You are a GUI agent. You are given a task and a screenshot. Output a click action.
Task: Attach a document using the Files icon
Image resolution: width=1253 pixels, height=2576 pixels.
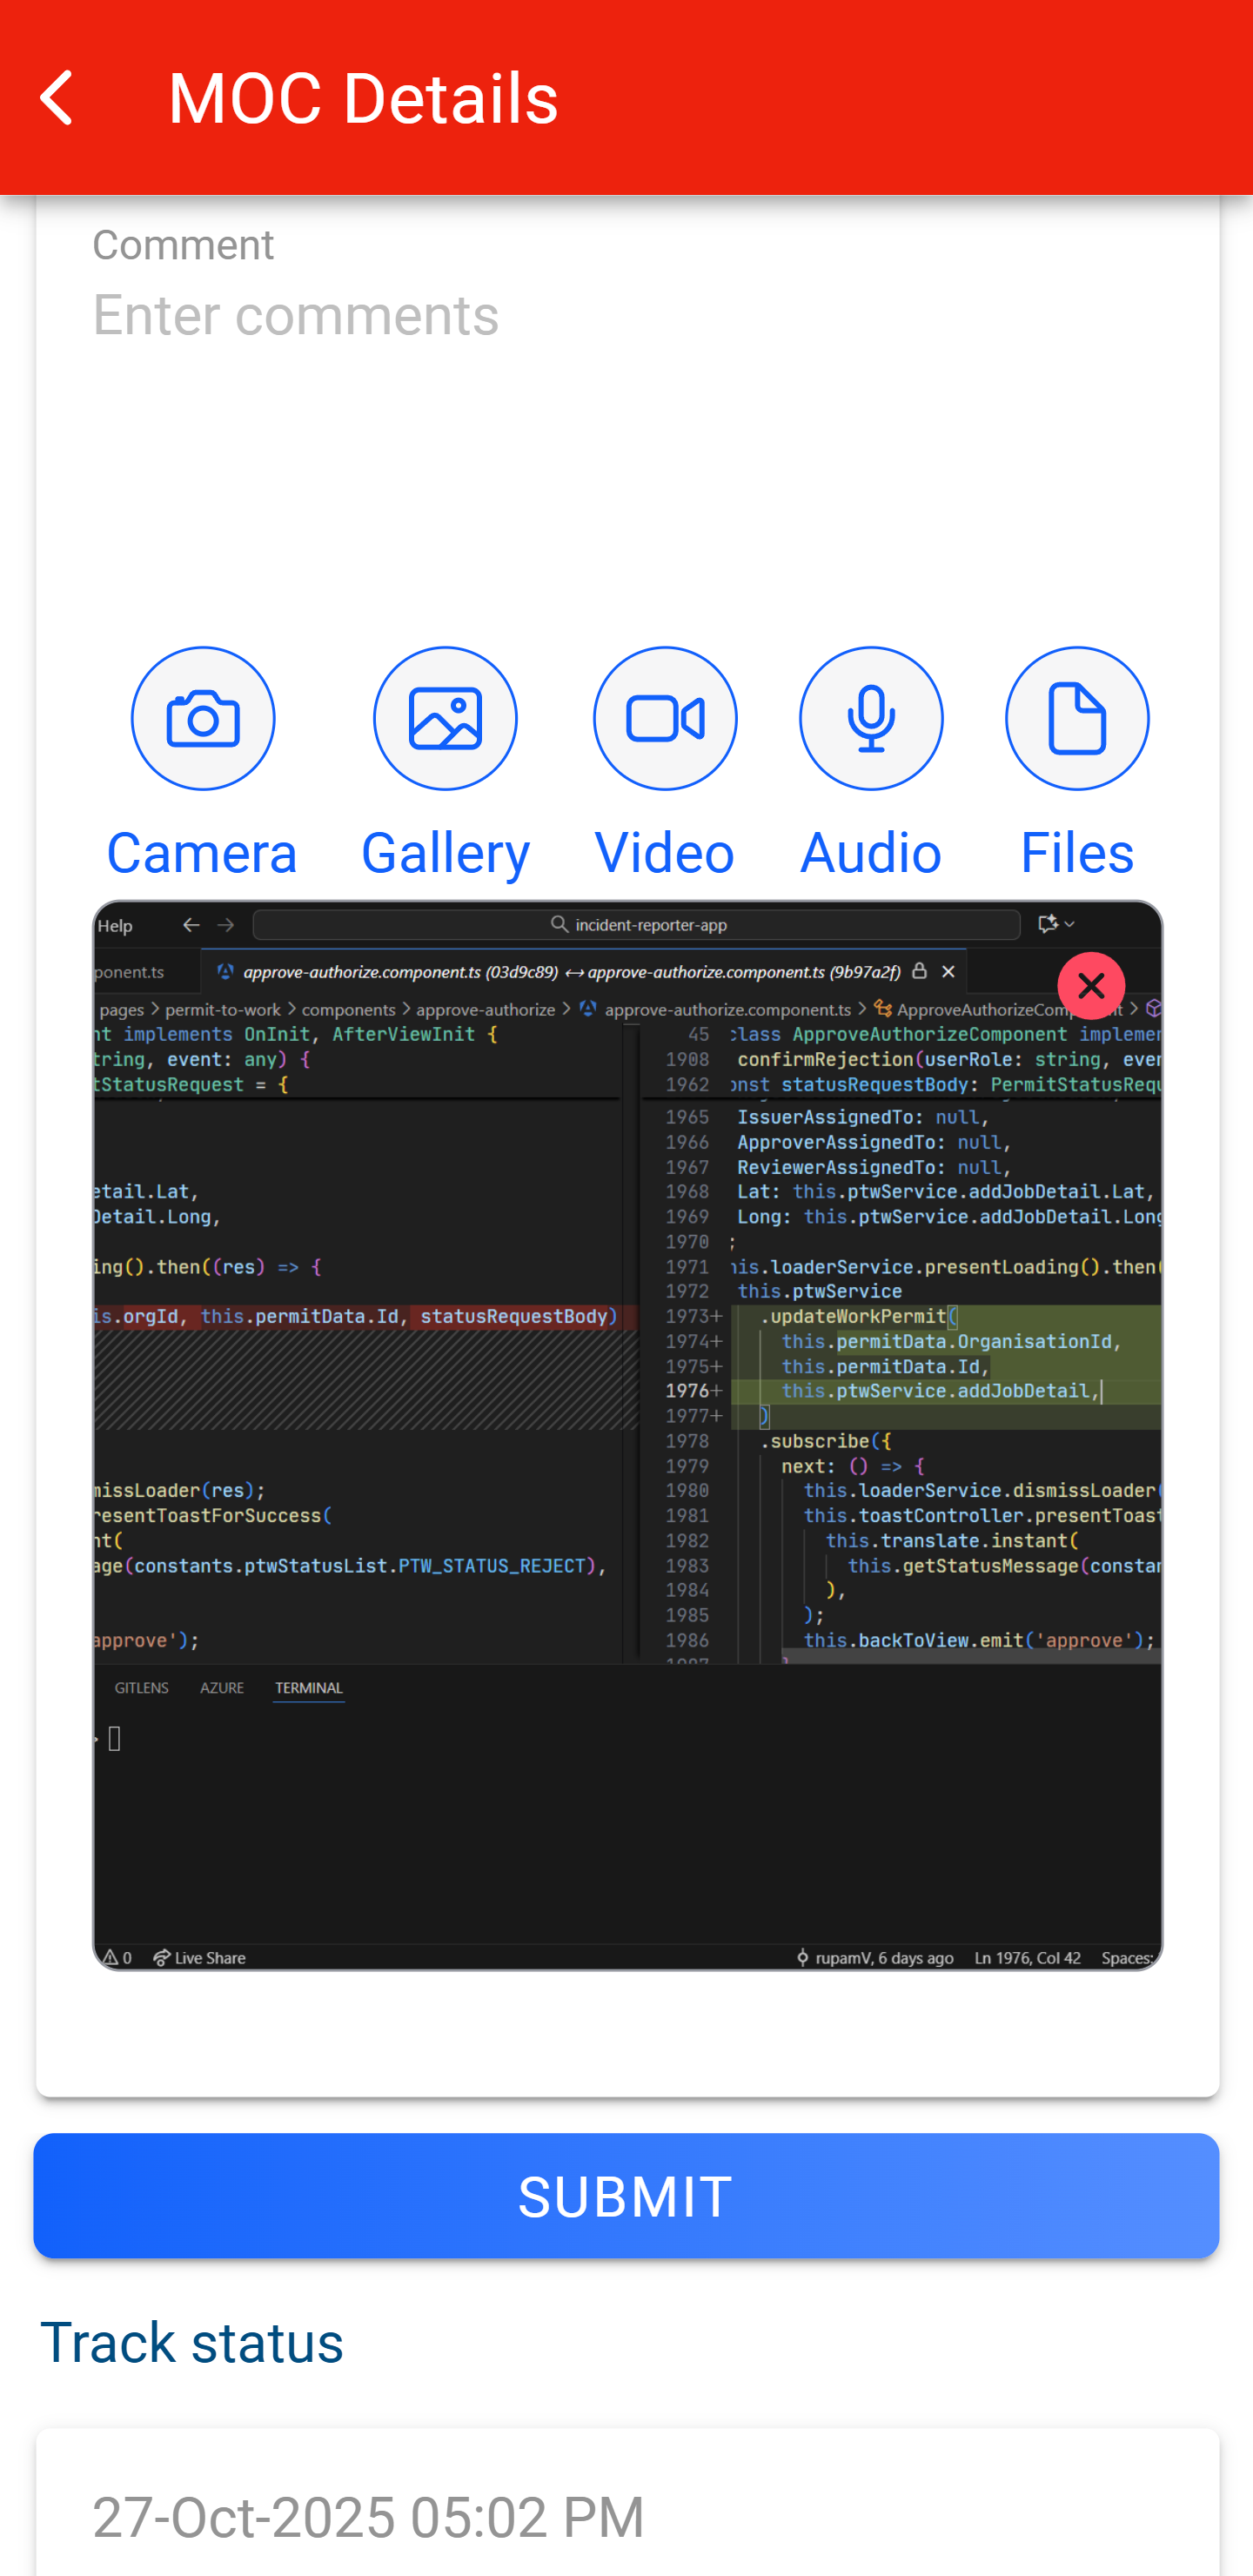[1076, 718]
